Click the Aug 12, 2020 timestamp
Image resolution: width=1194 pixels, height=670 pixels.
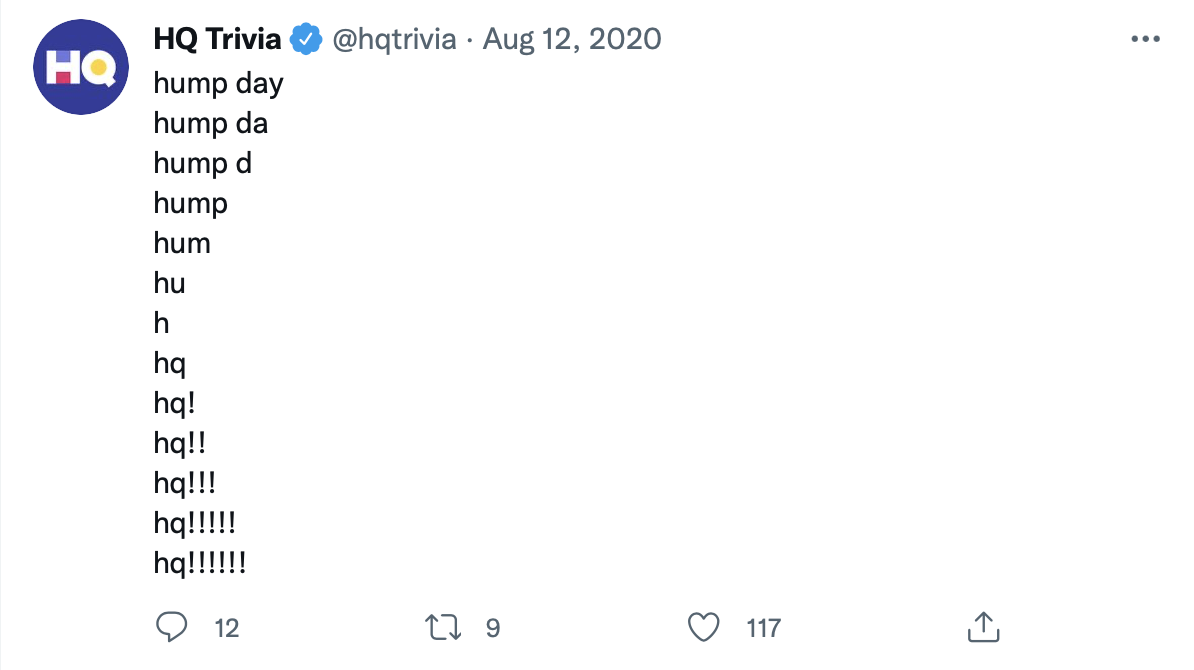572,39
